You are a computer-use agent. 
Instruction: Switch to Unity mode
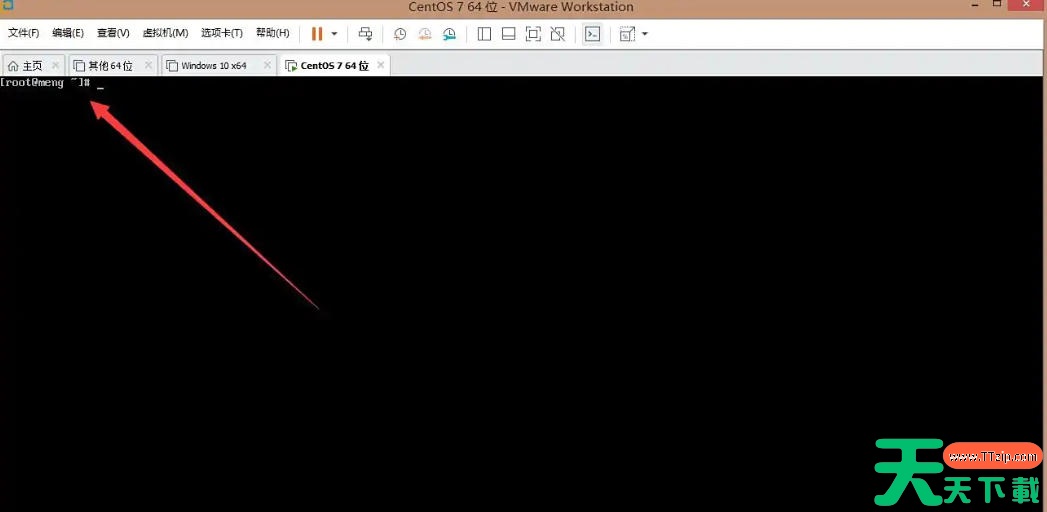tap(558, 34)
